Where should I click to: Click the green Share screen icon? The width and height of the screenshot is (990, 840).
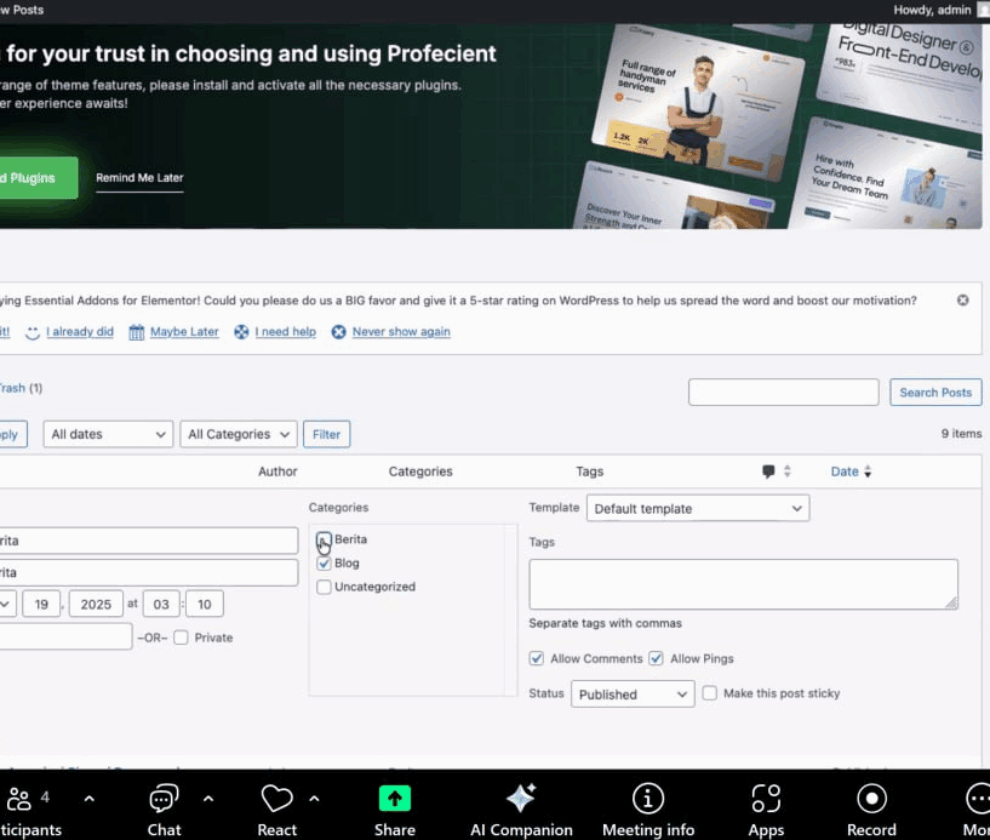(x=394, y=798)
